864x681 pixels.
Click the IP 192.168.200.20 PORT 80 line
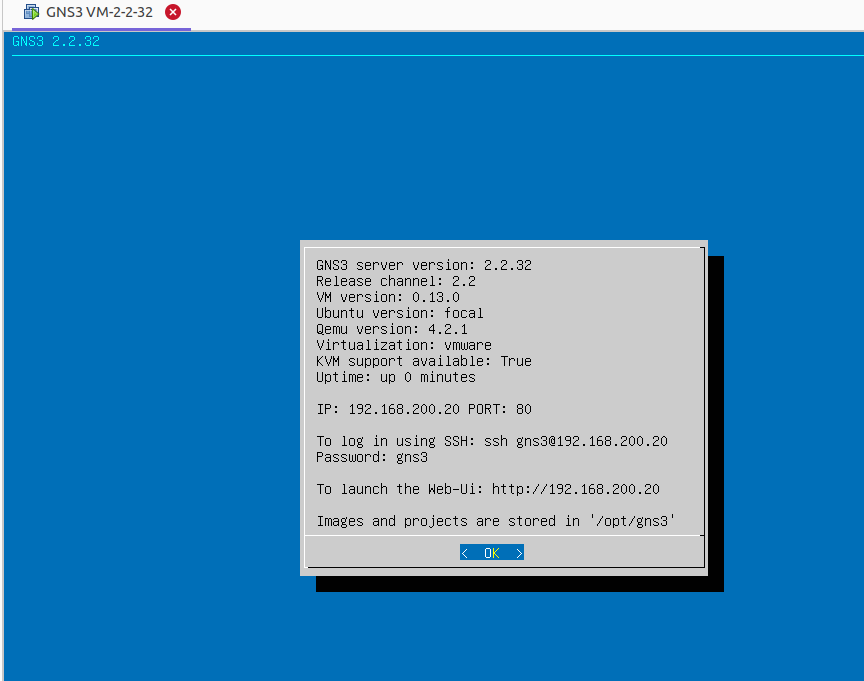[424, 409]
